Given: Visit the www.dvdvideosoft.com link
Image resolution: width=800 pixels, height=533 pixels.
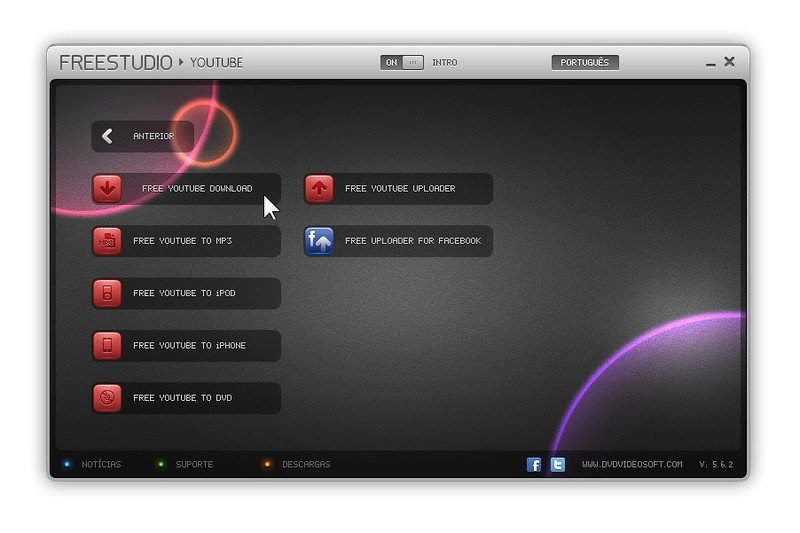Looking at the screenshot, I should pos(632,465).
